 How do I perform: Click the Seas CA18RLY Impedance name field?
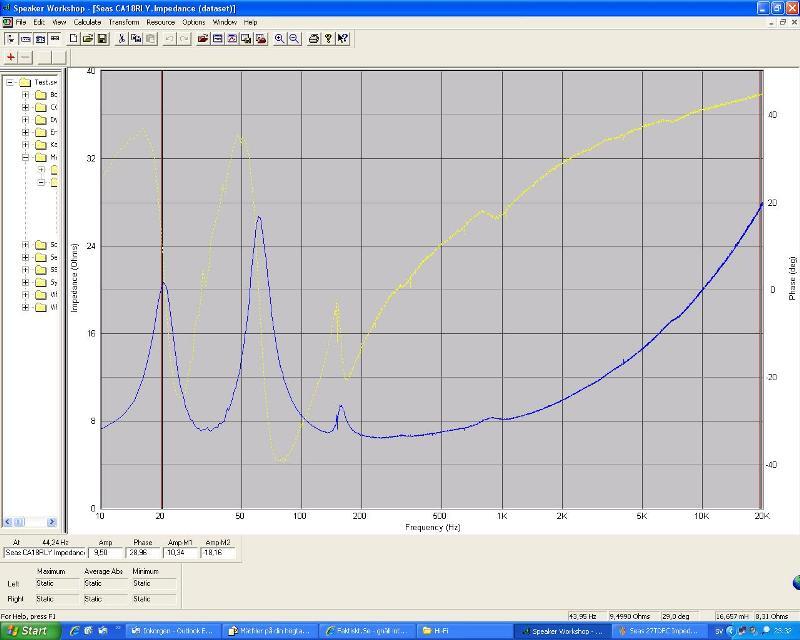tap(45, 553)
